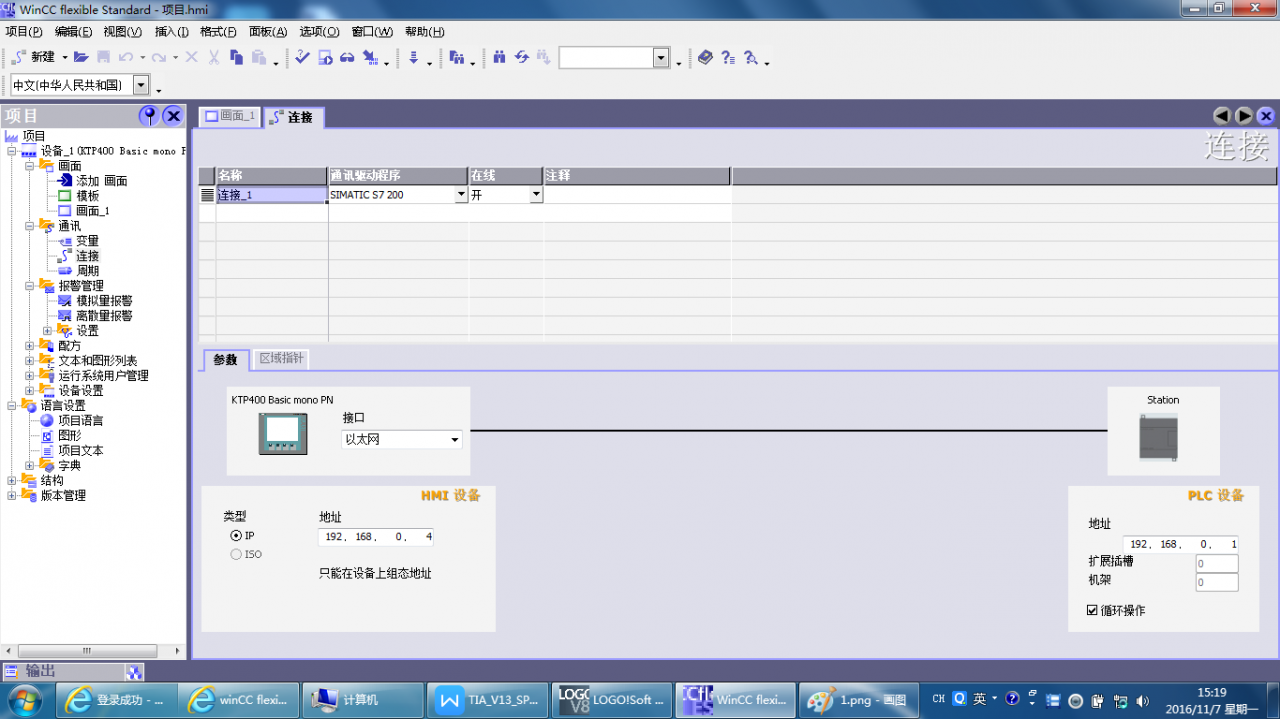Switch to 画面_1 tab

(230, 116)
